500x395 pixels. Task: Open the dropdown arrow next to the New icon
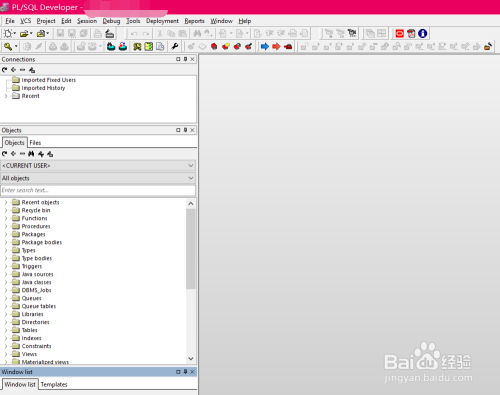tap(15, 33)
